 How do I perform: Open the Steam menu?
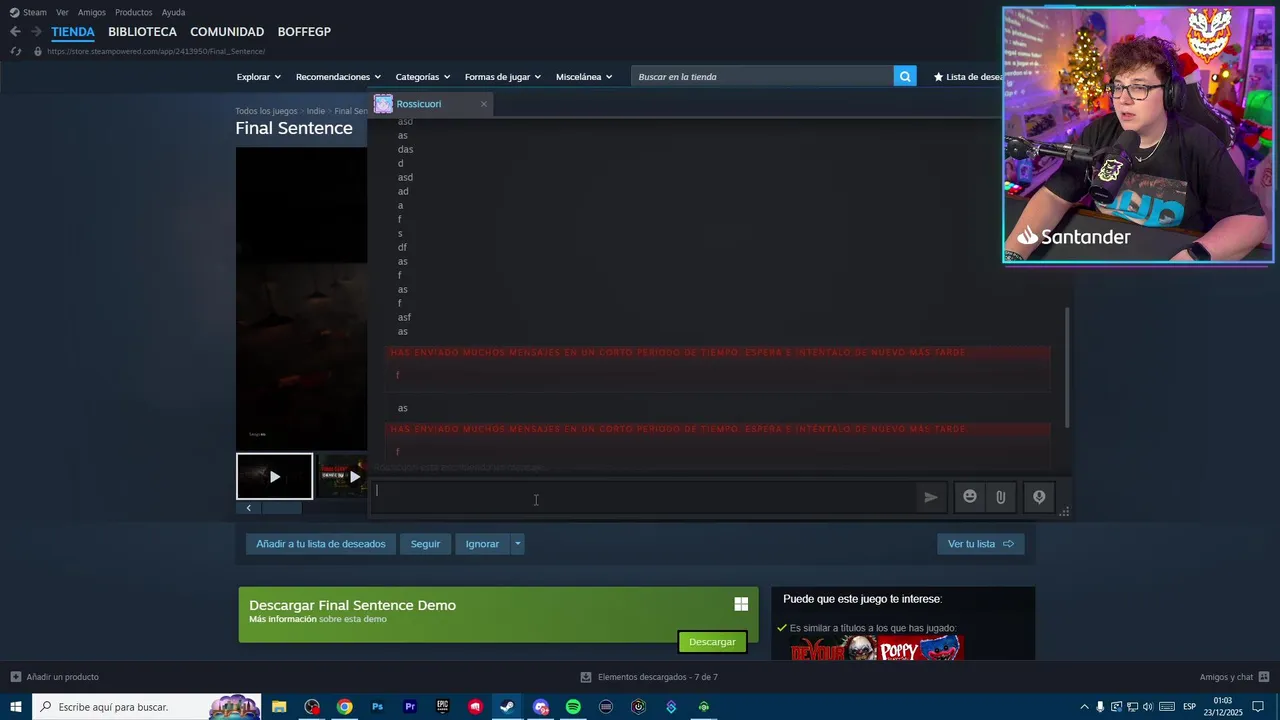tap(29, 12)
